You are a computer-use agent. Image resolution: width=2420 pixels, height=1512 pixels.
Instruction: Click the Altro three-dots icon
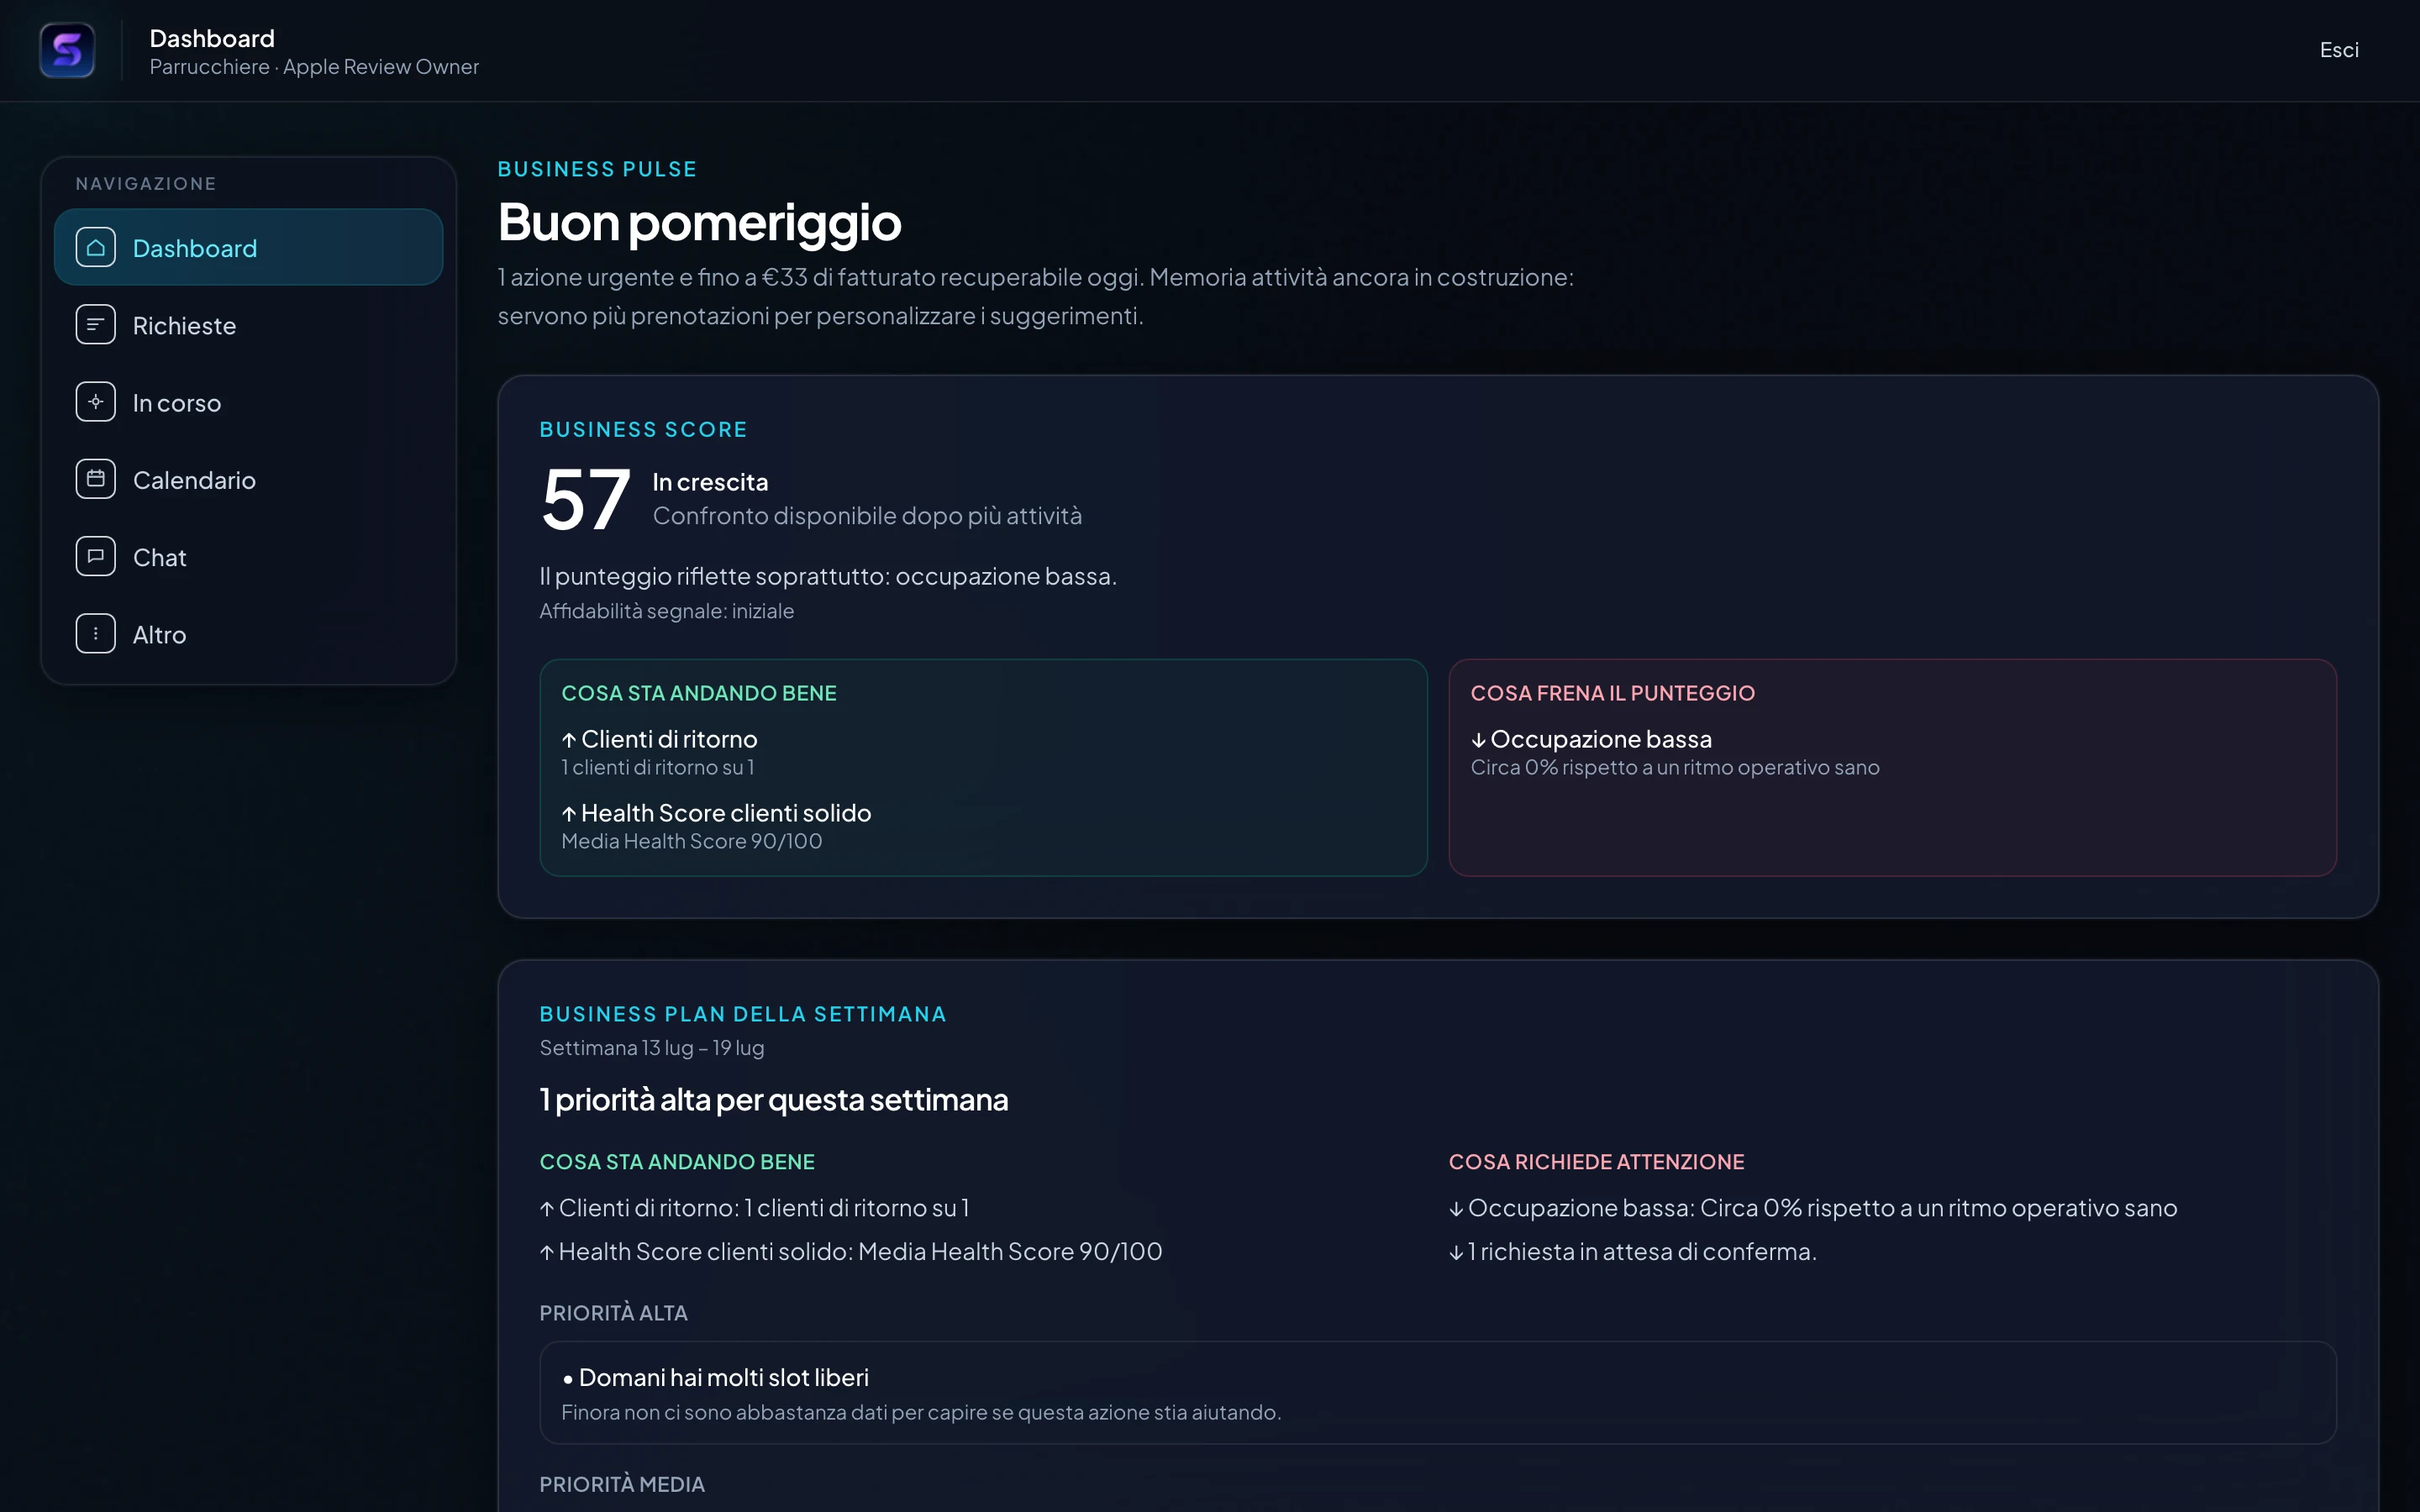(x=96, y=634)
